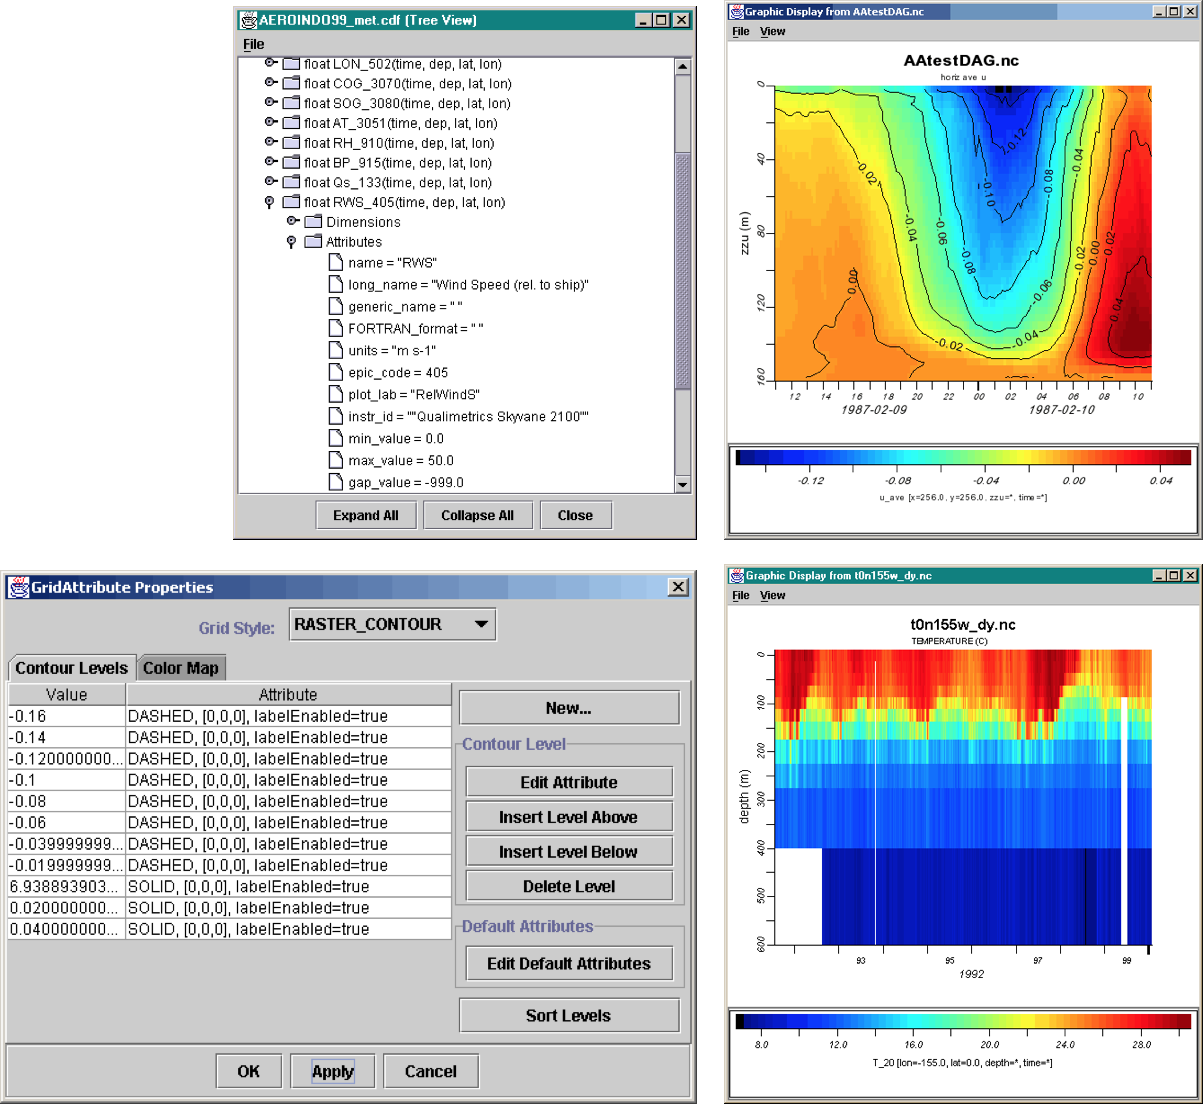Click the AAtestDAG.nc color bar legend
Viewport: 1203px width, 1104px height.
click(963, 458)
